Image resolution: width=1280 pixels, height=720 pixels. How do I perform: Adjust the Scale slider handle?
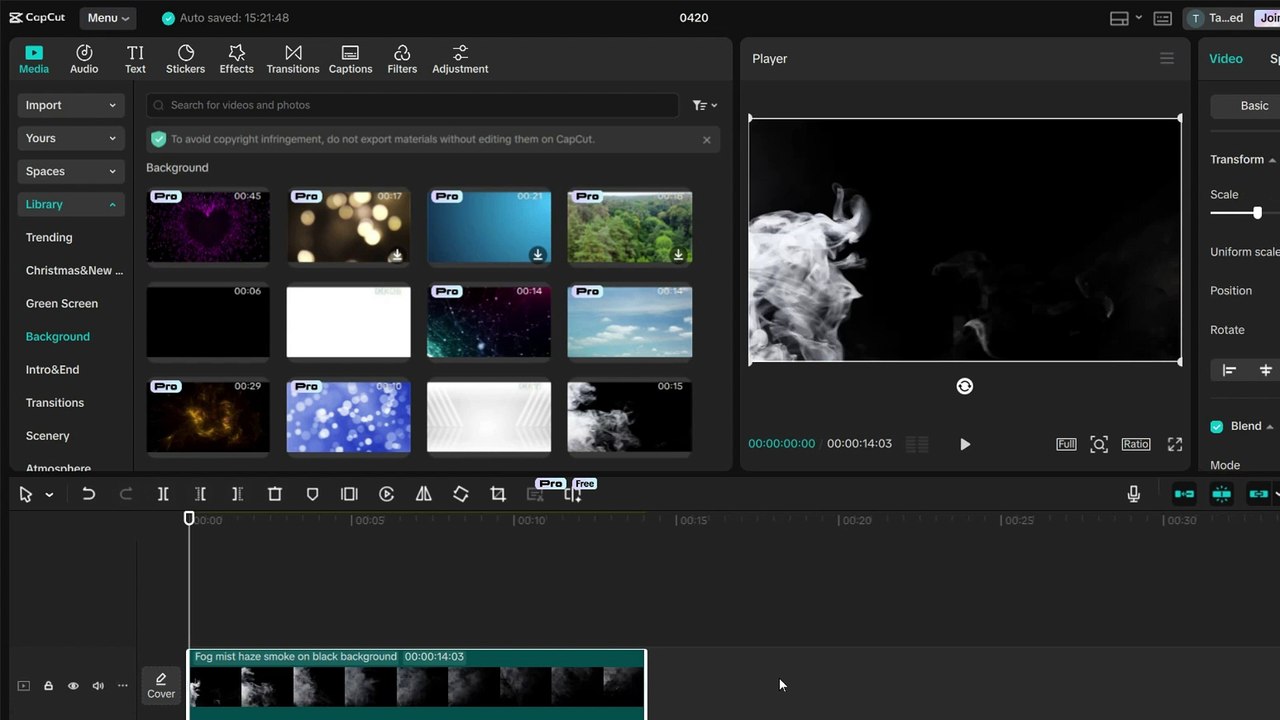[x=1257, y=212]
